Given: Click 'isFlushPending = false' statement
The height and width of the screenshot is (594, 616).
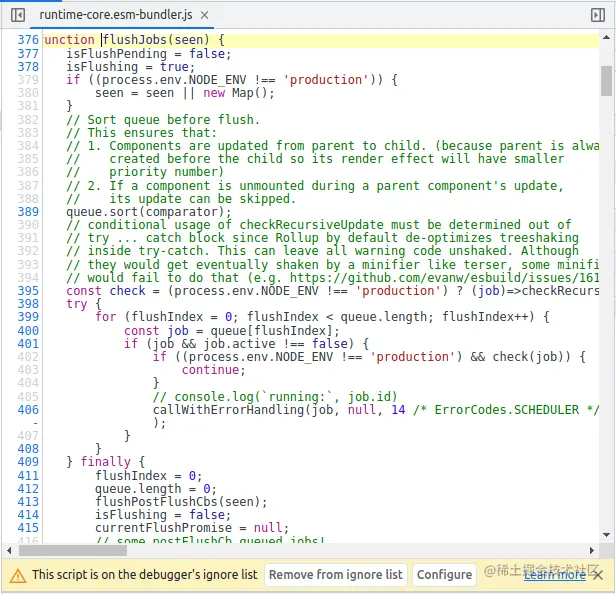Looking at the screenshot, I should (148, 53).
